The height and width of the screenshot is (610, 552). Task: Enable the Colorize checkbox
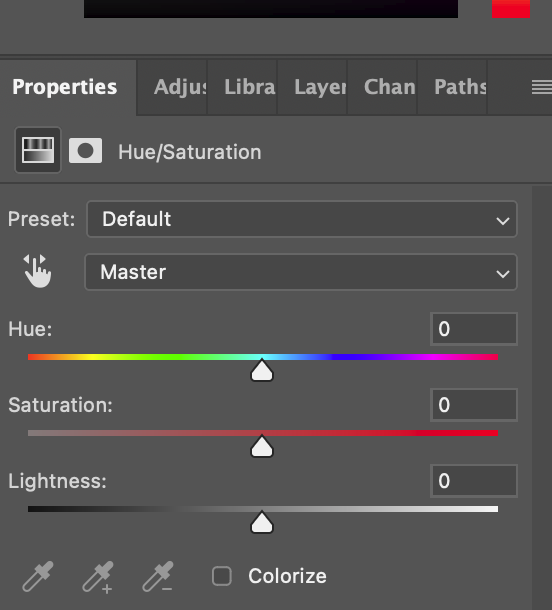click(x=222, y=576)
